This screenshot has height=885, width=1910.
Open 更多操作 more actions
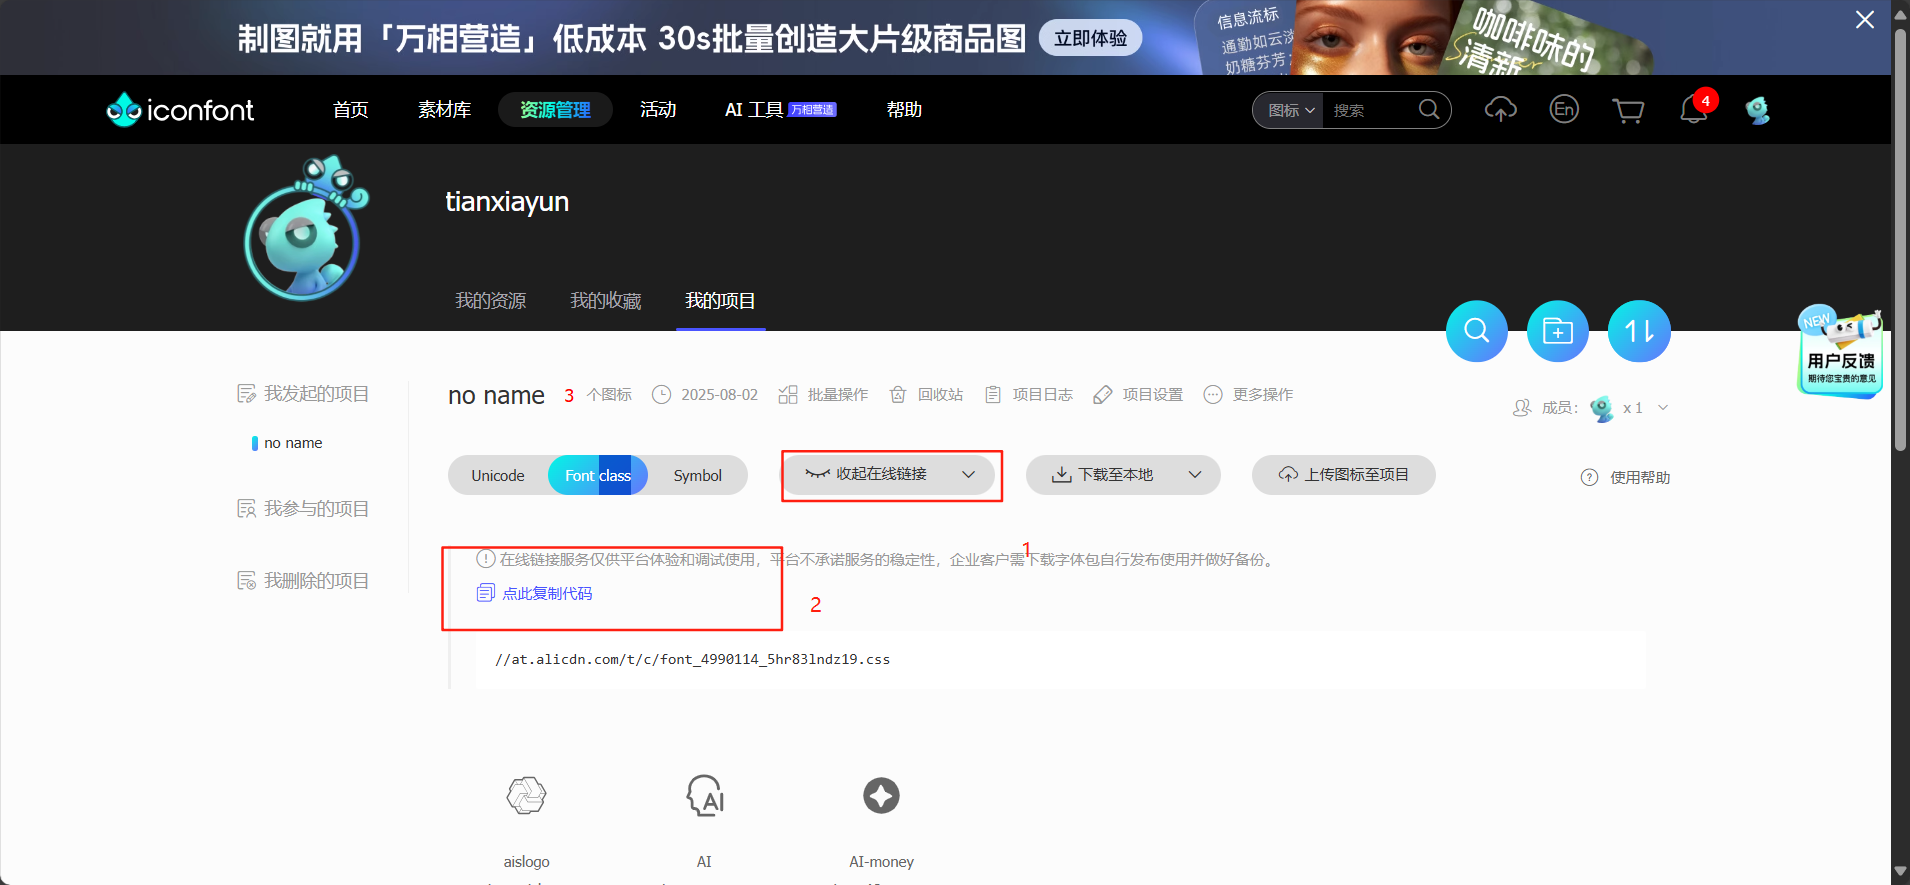pos(1248,395)
